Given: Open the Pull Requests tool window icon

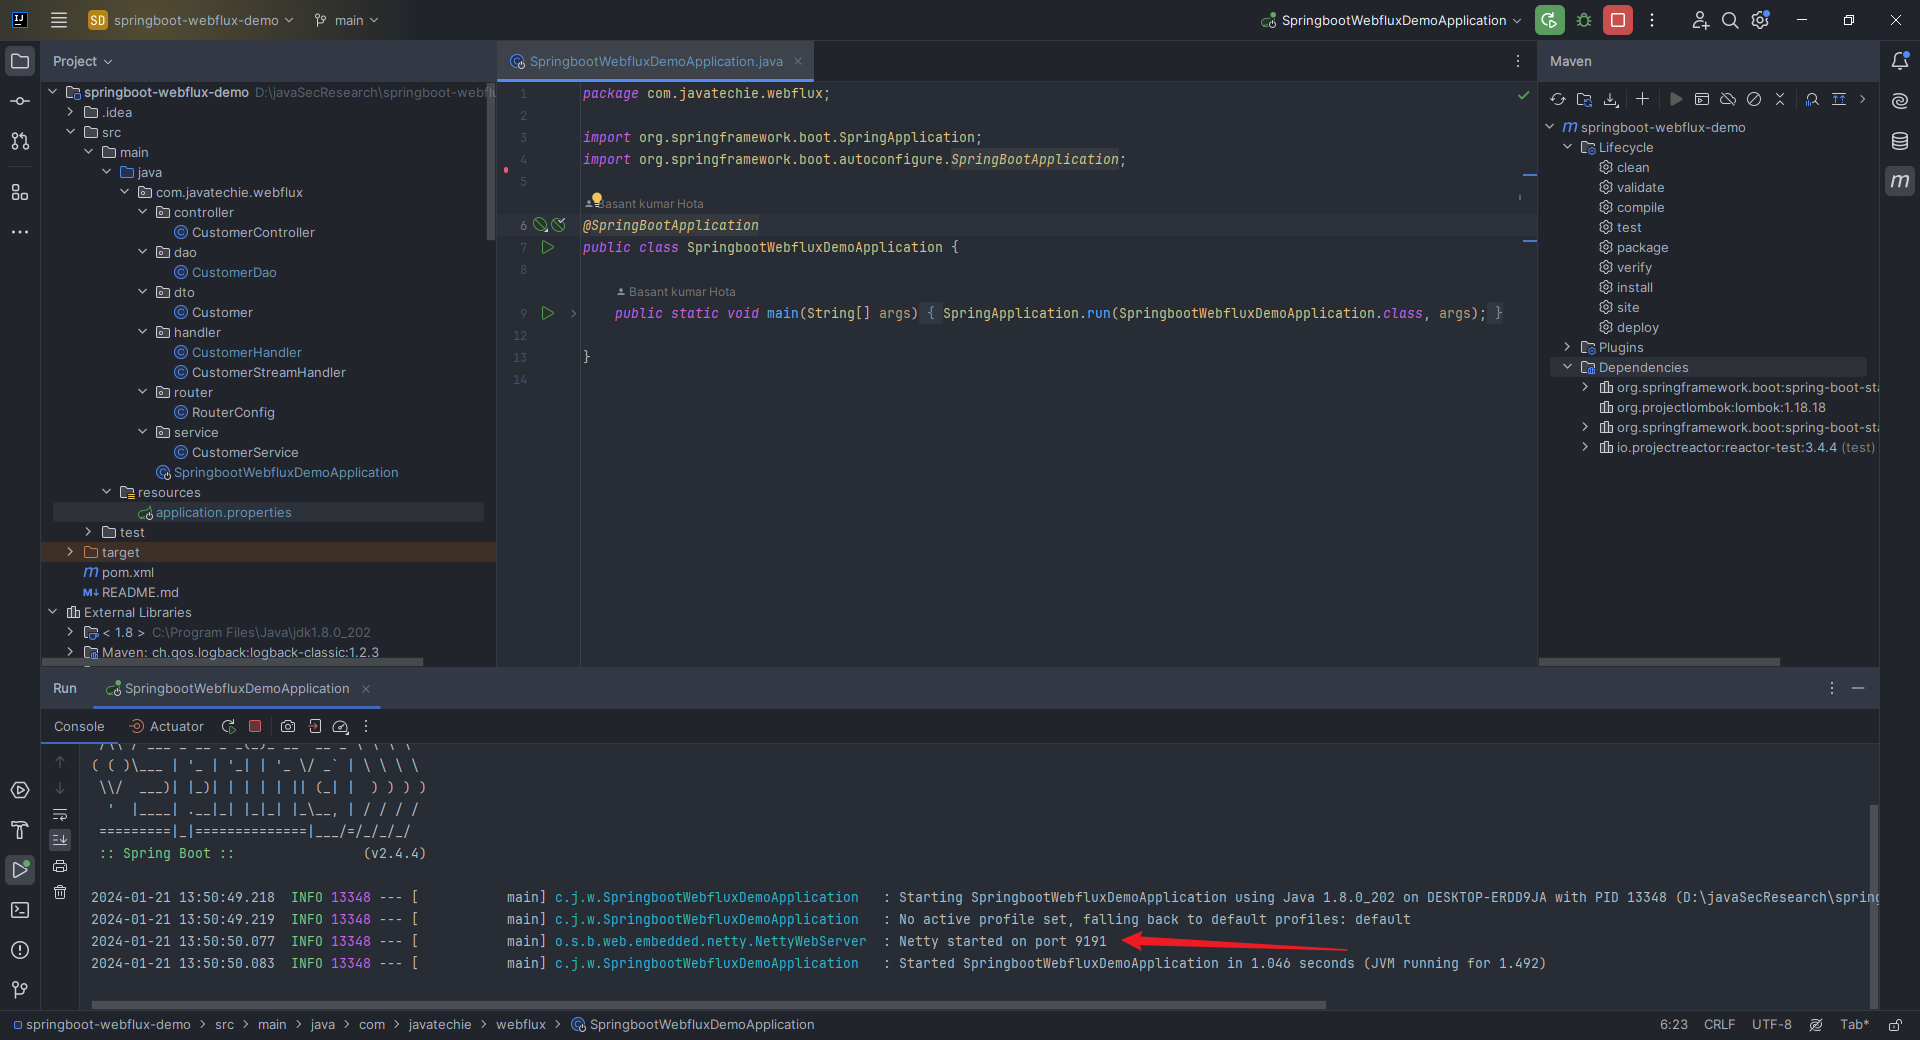Looking at the screenshot, I should point(20,141).
